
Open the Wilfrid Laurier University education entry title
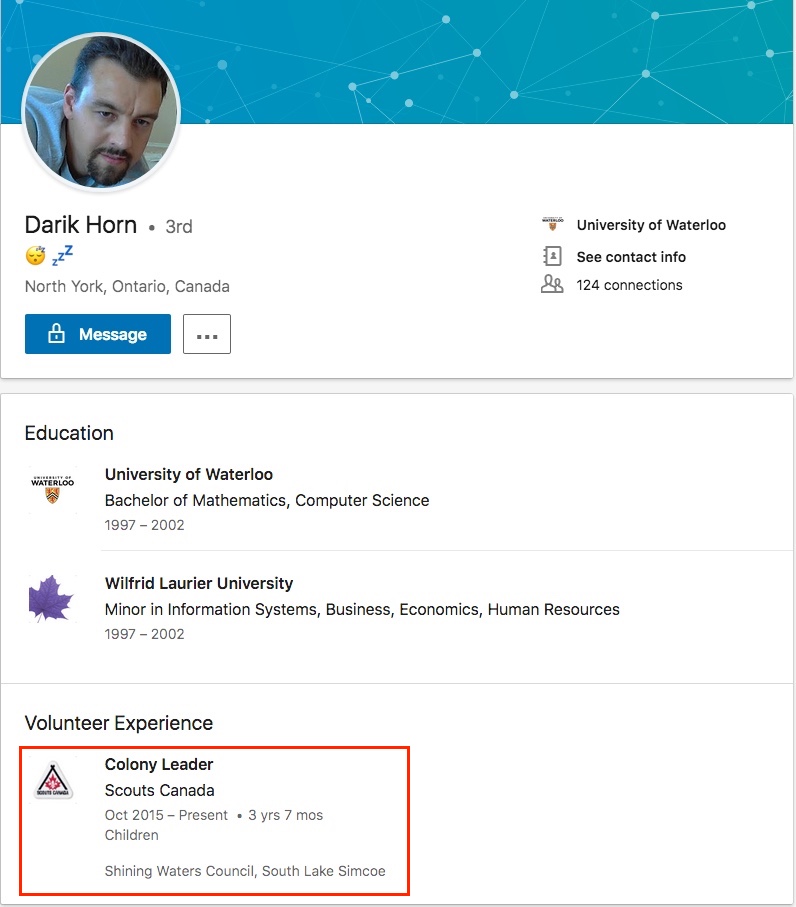tap(199, 583)
